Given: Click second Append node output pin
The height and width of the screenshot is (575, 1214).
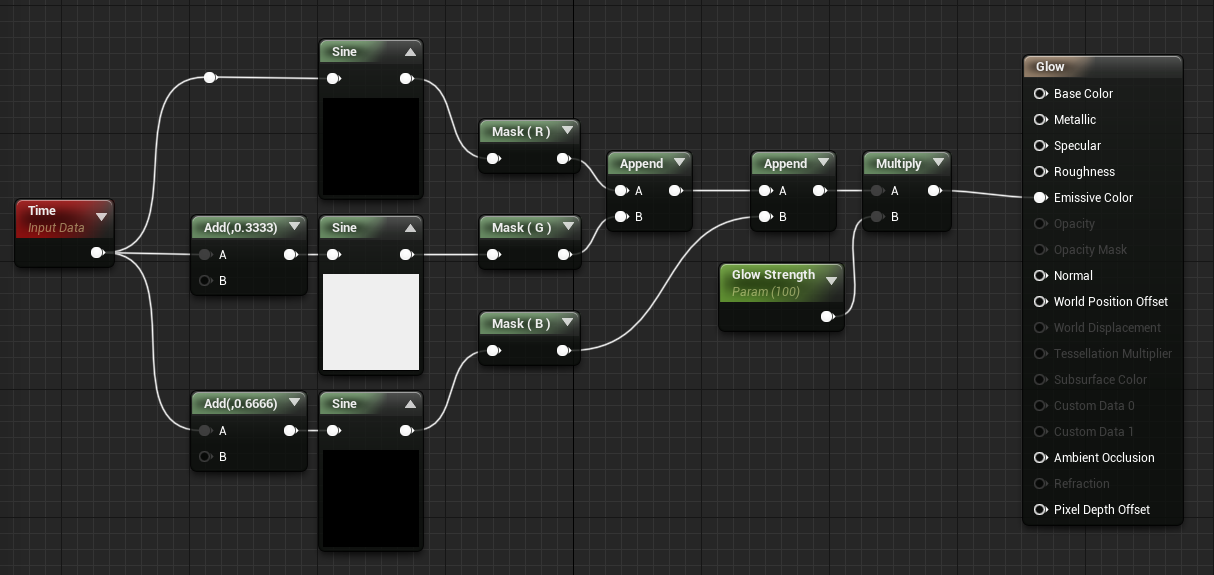Looking at the screenshot, I should [819, 190].
